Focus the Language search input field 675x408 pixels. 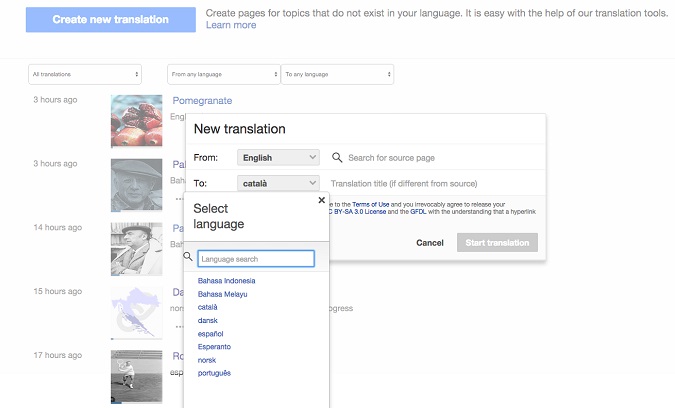coord(256,259)
